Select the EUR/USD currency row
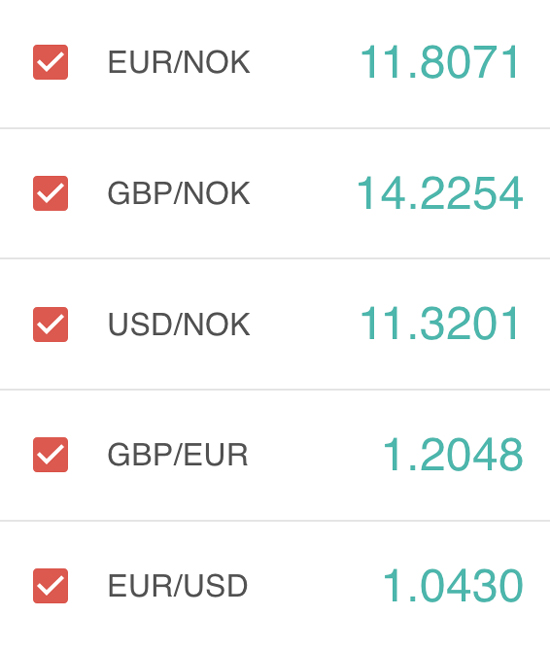The width and height of the screenshot is (550, 650). pyautogui.click(x=275, y=585)
